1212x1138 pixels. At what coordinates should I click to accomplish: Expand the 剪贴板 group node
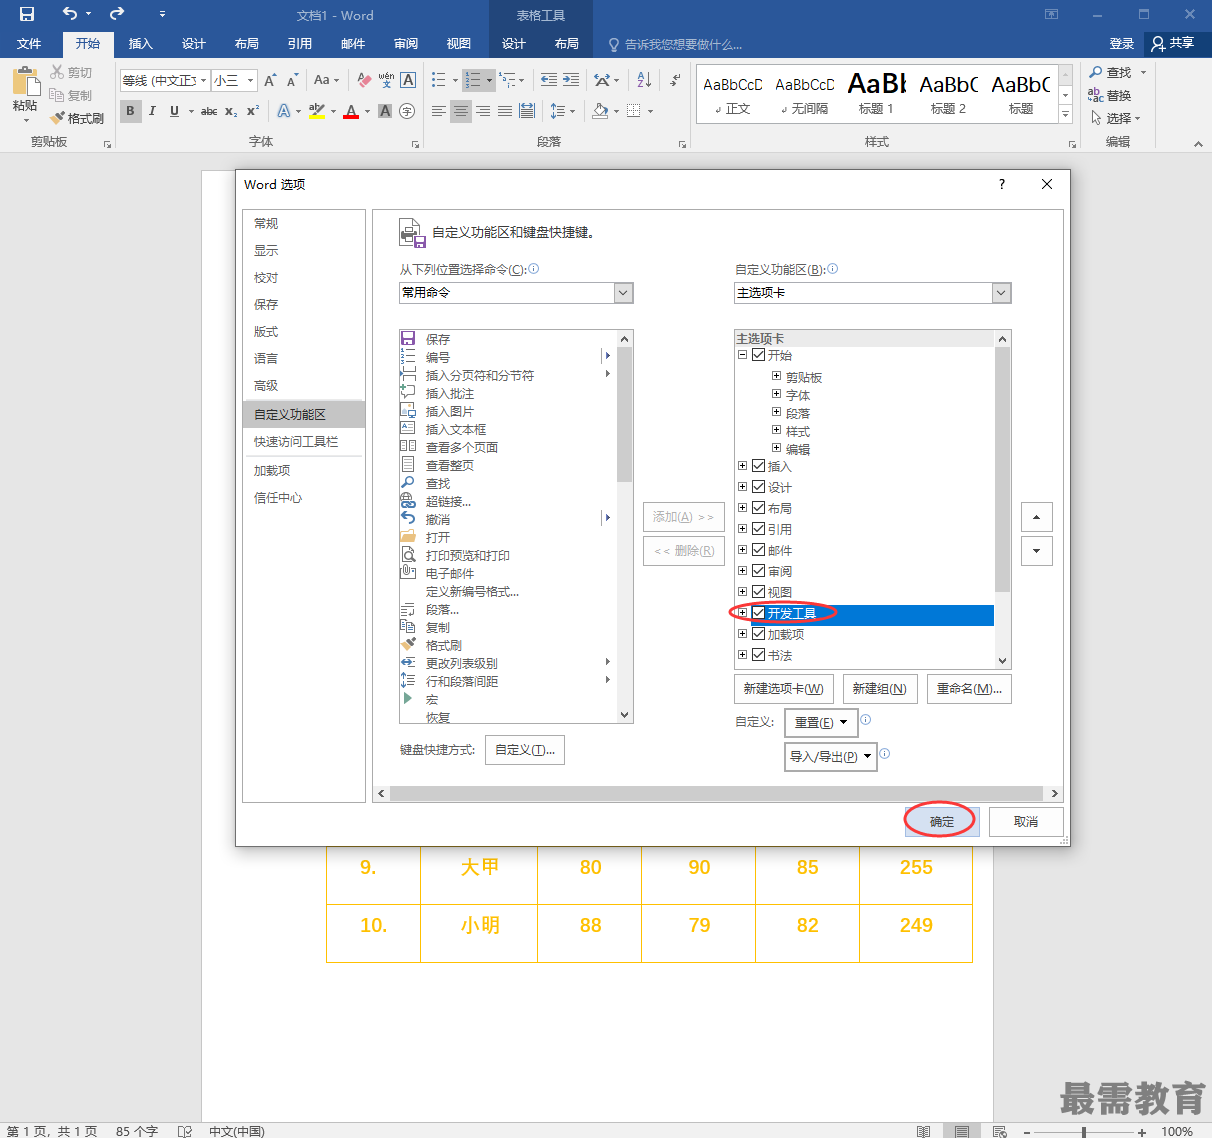[776, 376]
